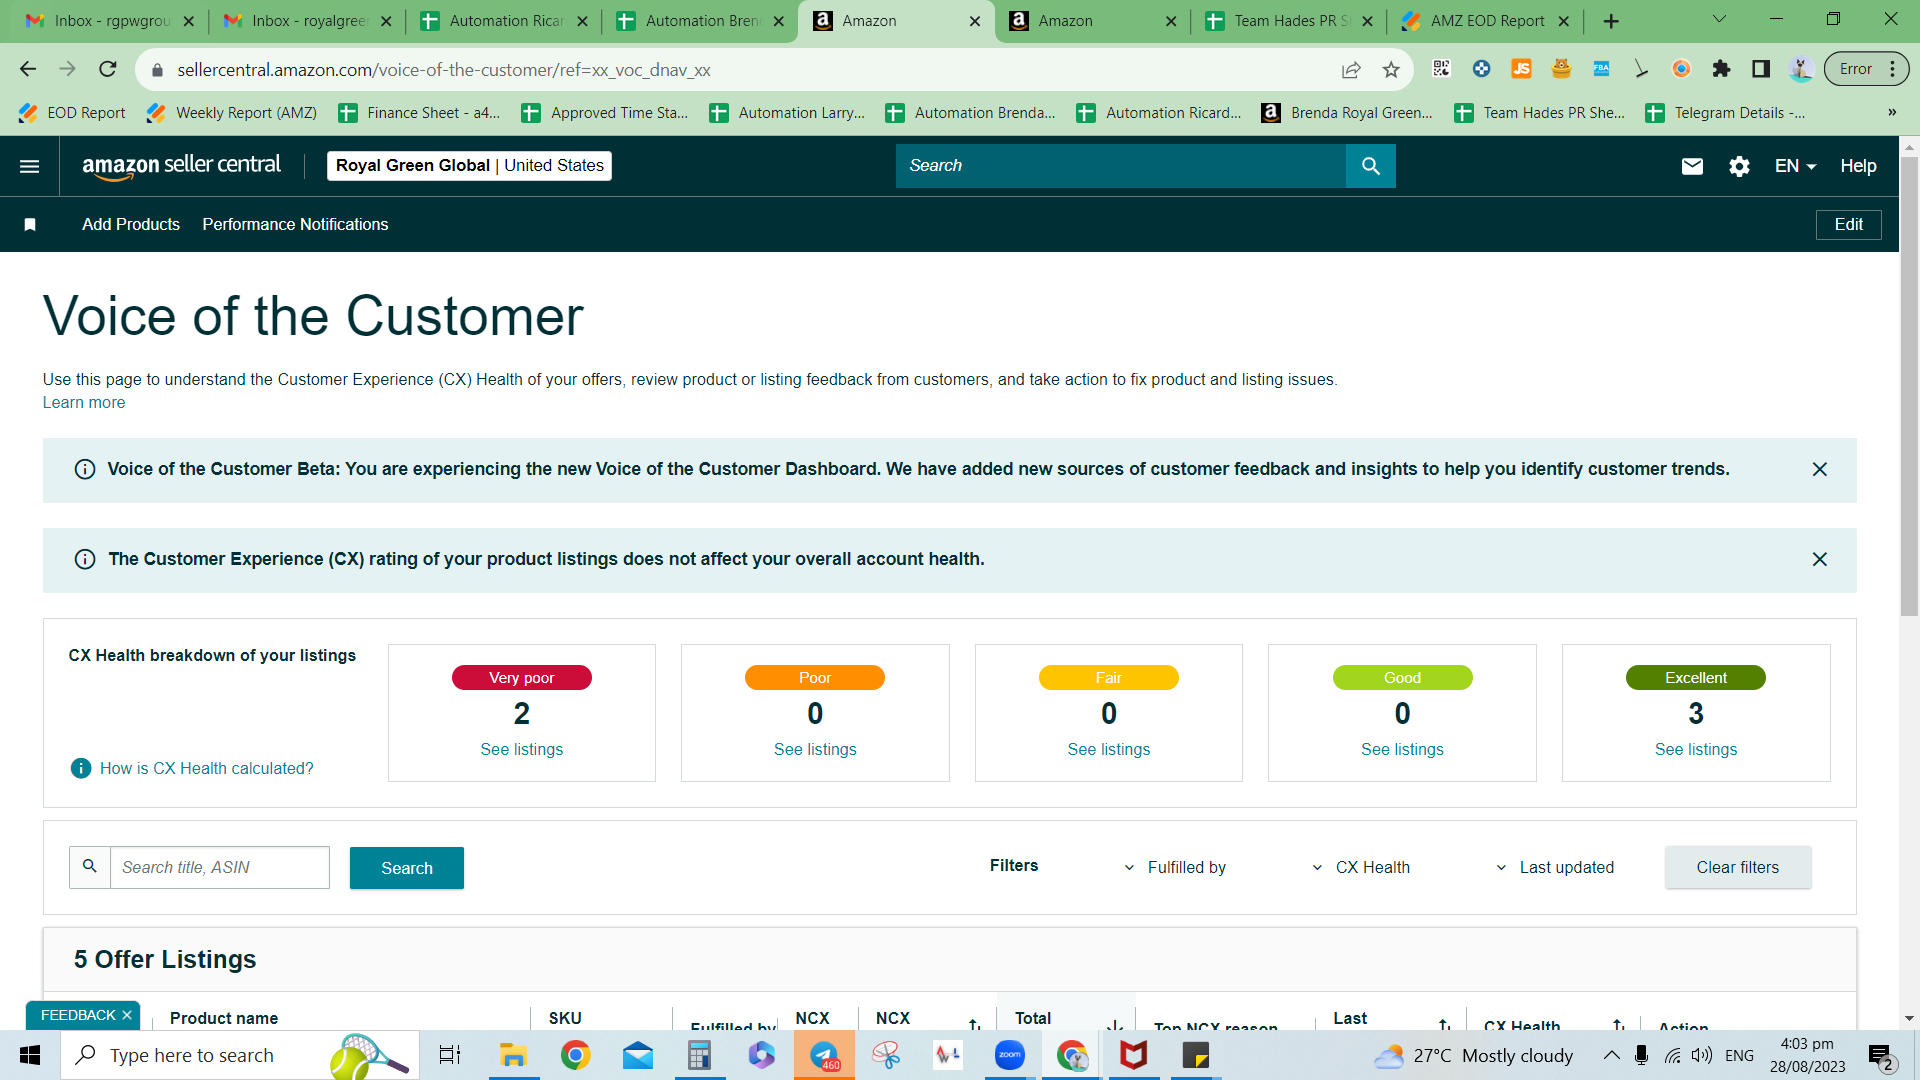Click the browser address bar
The image size is (1920, 1080).
click(x=740, y=70)
